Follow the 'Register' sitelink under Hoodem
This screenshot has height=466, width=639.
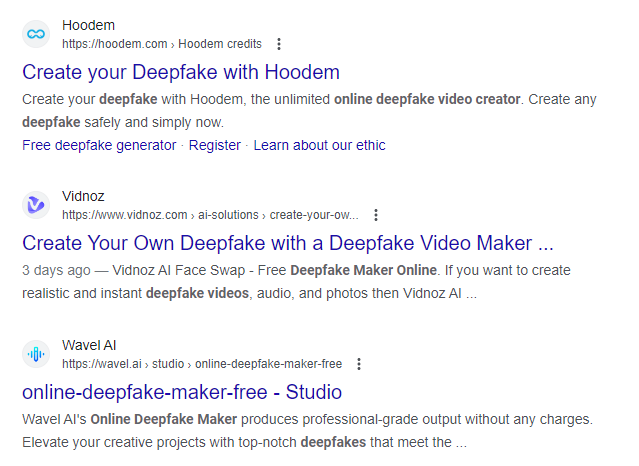215,145
